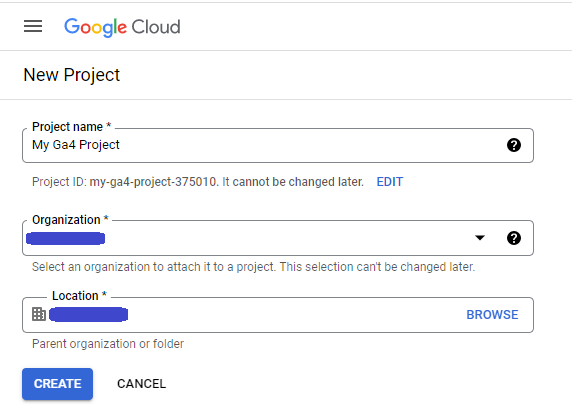The height and width of the screenshot is (412, 572).
Task: Click the redacted Location value
Action: (88, 315)
